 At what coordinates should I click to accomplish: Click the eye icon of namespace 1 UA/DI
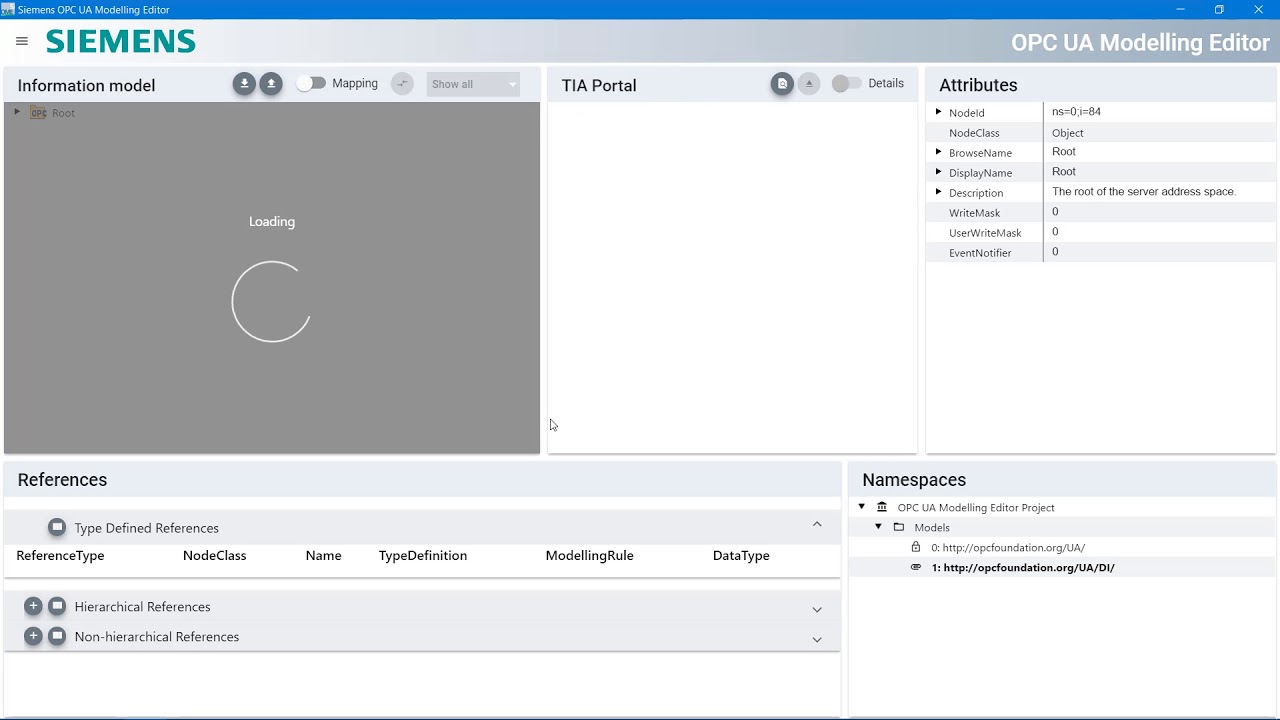[x=915, y=567]
